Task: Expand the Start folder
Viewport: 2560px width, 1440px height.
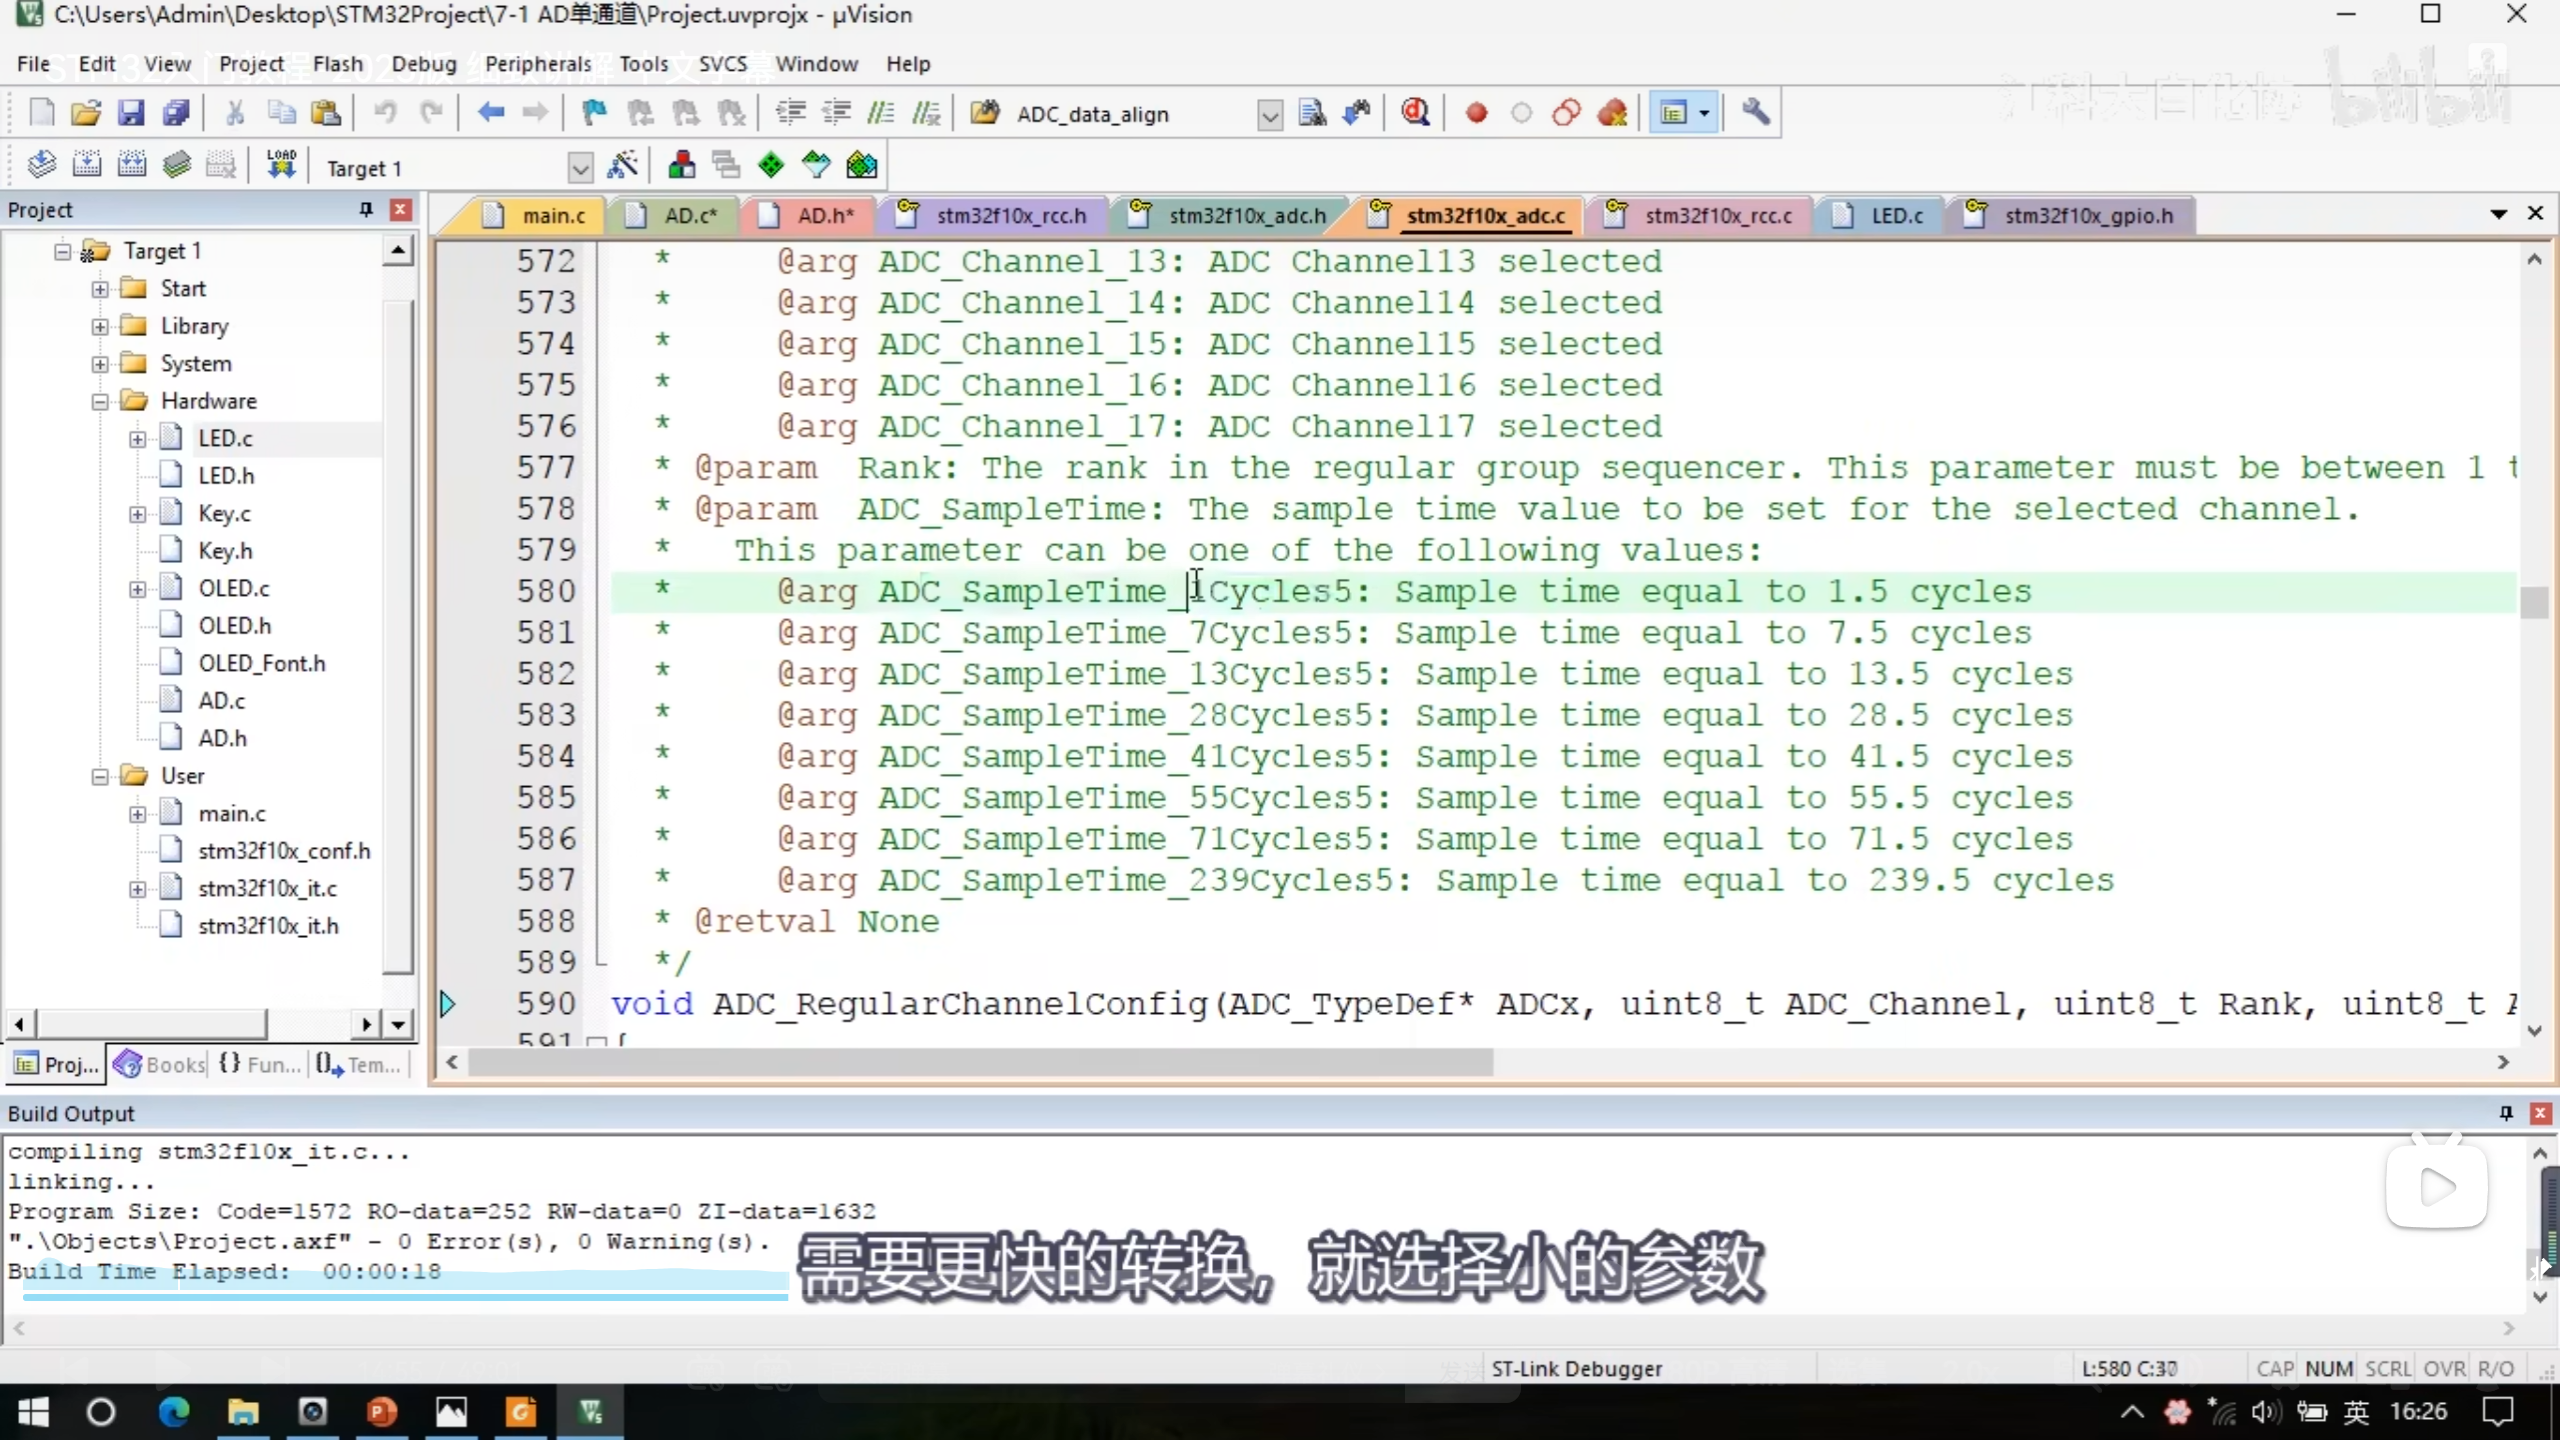Action: (100, 289)
